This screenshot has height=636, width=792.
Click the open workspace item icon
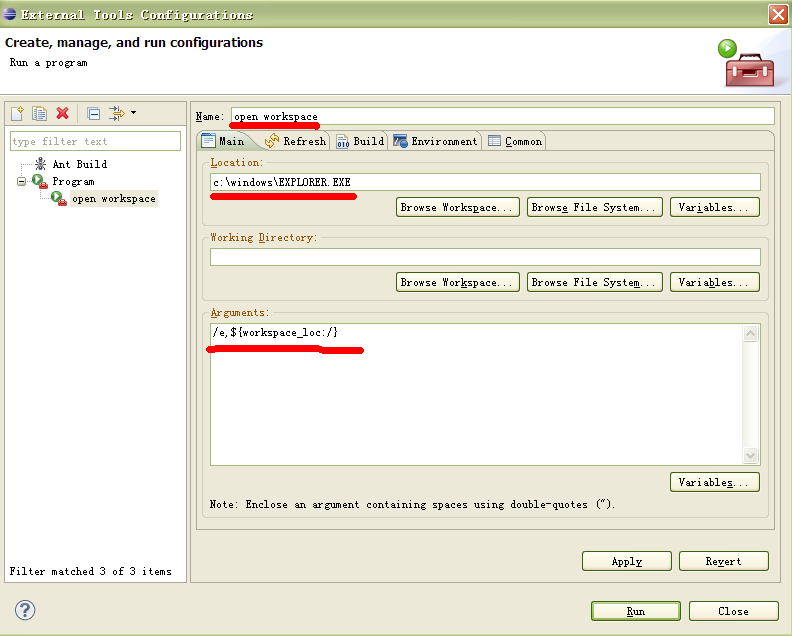[59, 199]
